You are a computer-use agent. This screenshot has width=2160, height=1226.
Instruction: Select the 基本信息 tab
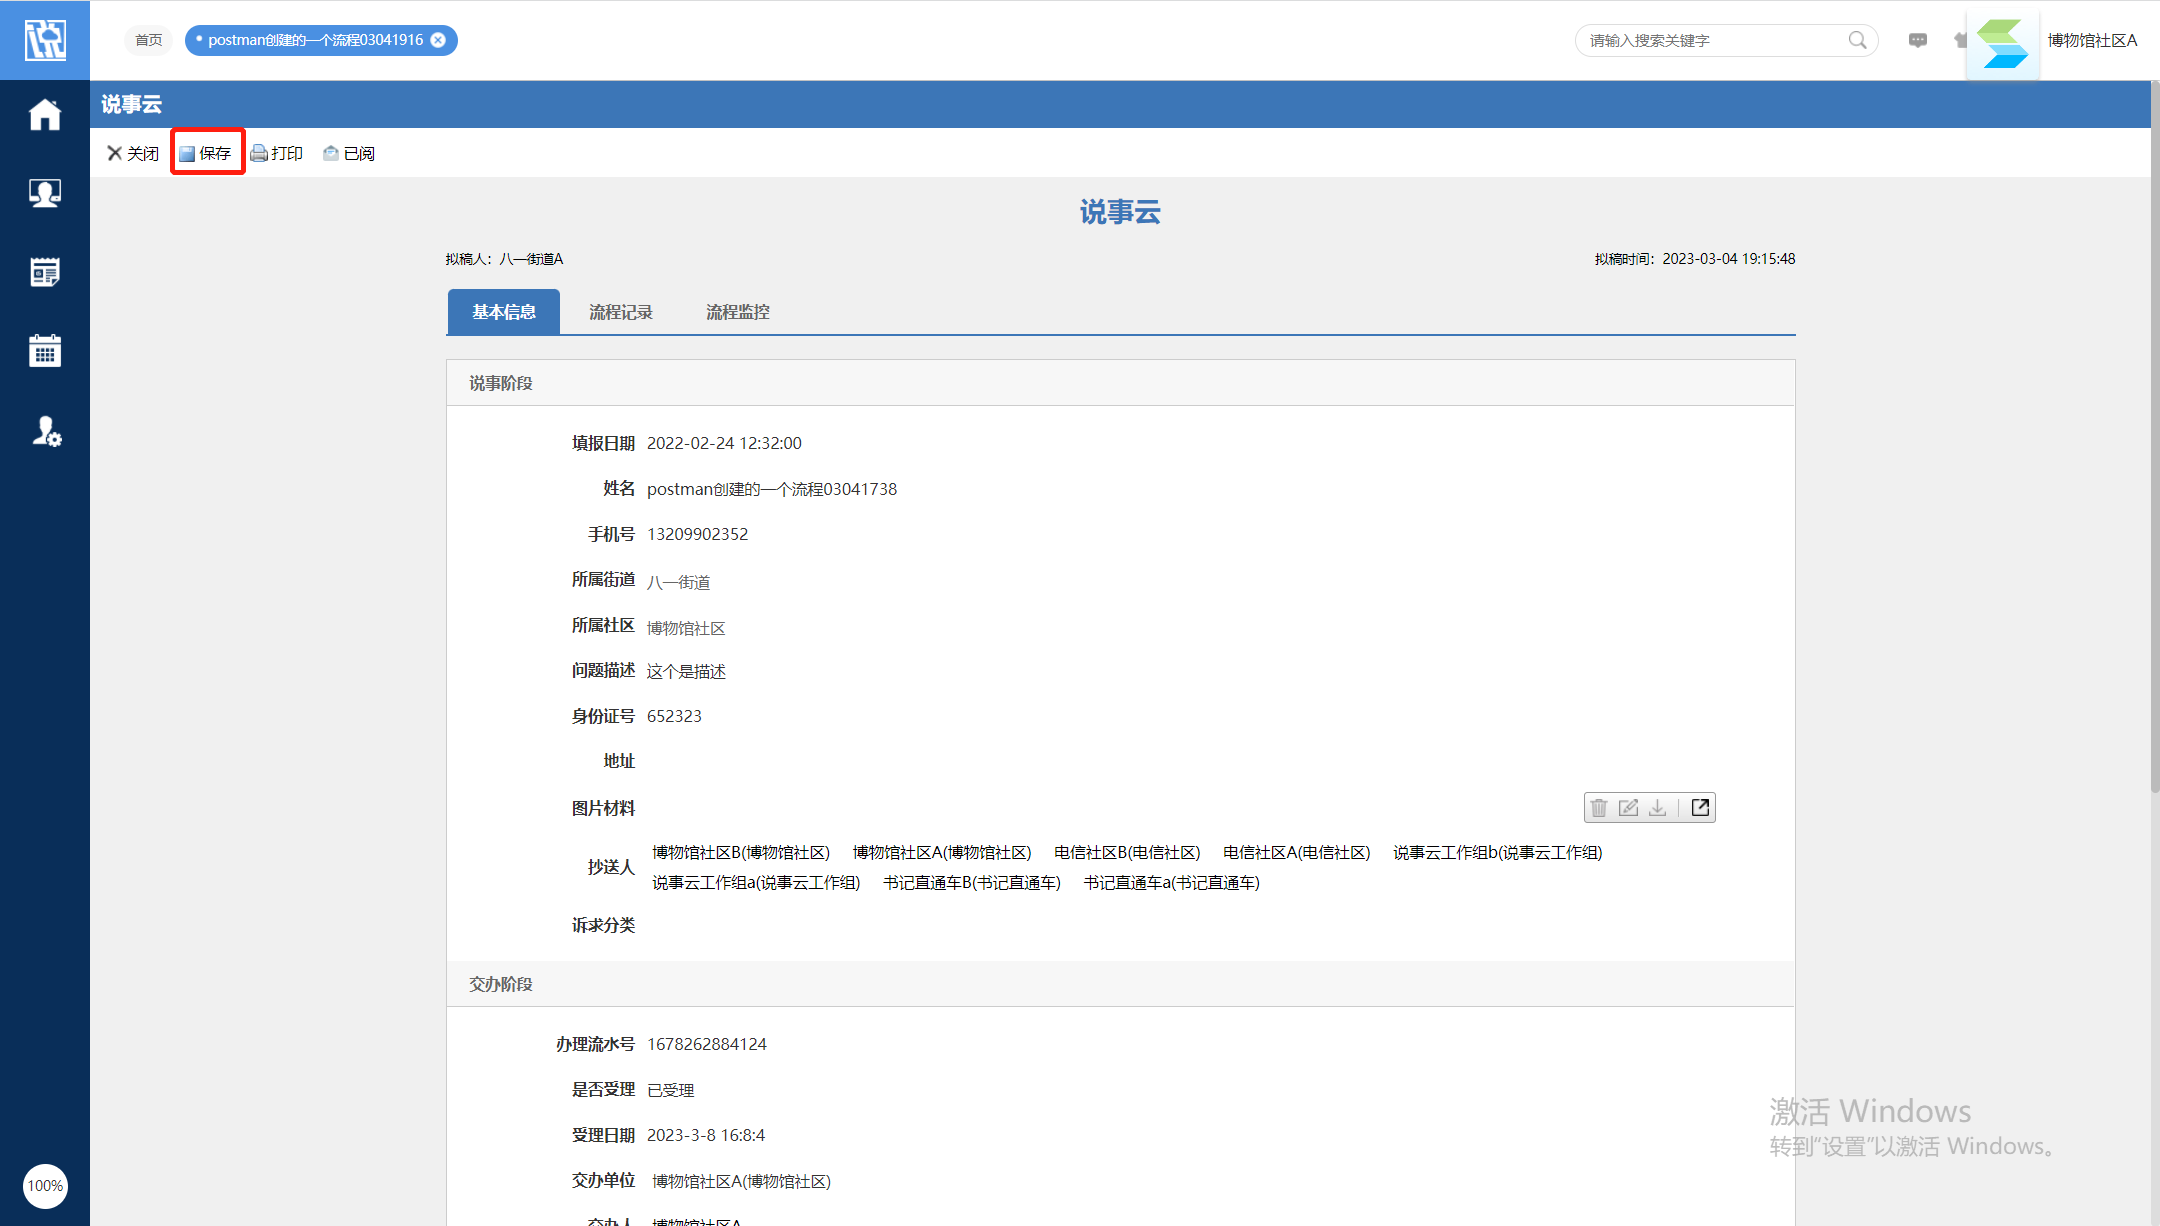coord(503,312)
